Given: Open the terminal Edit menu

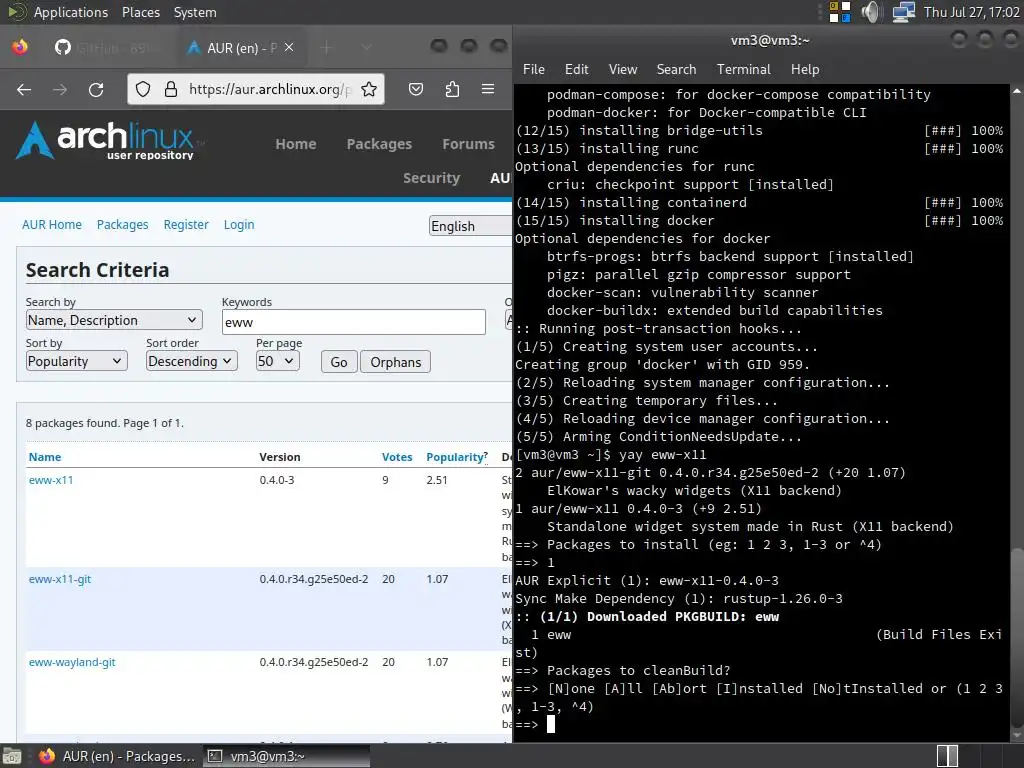Looking at the screenshot, I should 577,69.
